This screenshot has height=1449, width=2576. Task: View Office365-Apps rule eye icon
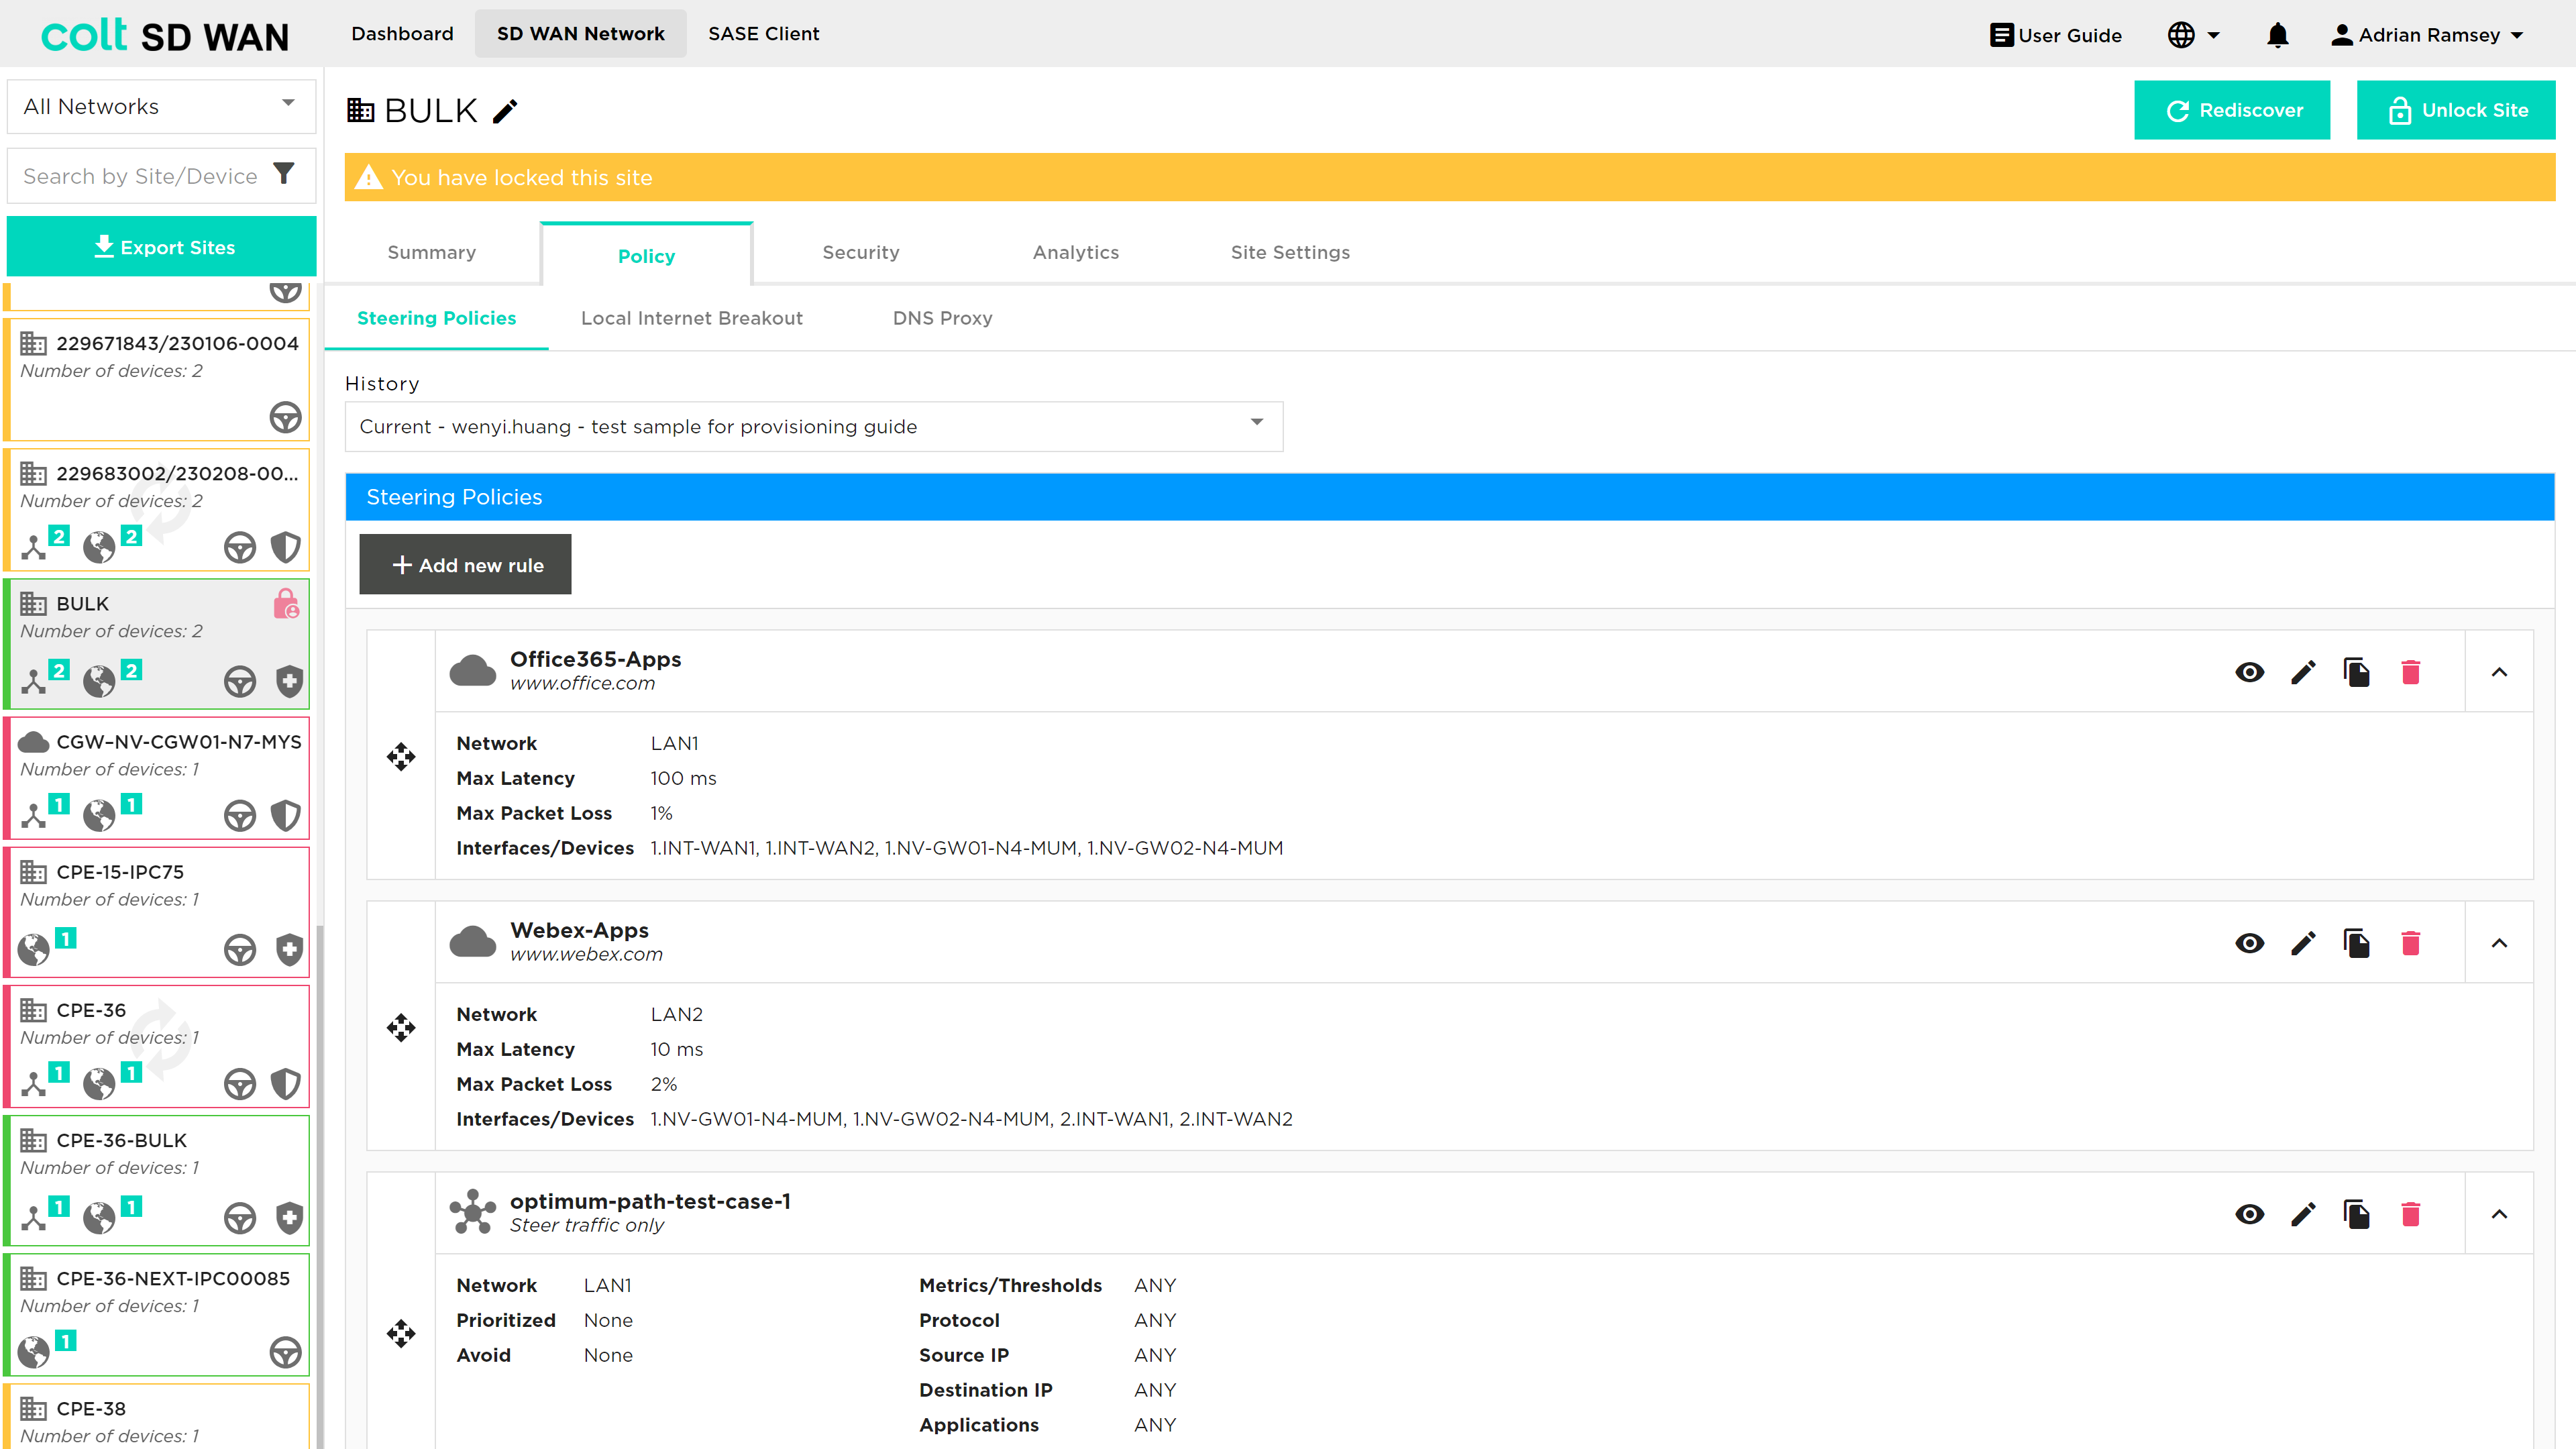pyautogui.click(x=2250, y=672)
